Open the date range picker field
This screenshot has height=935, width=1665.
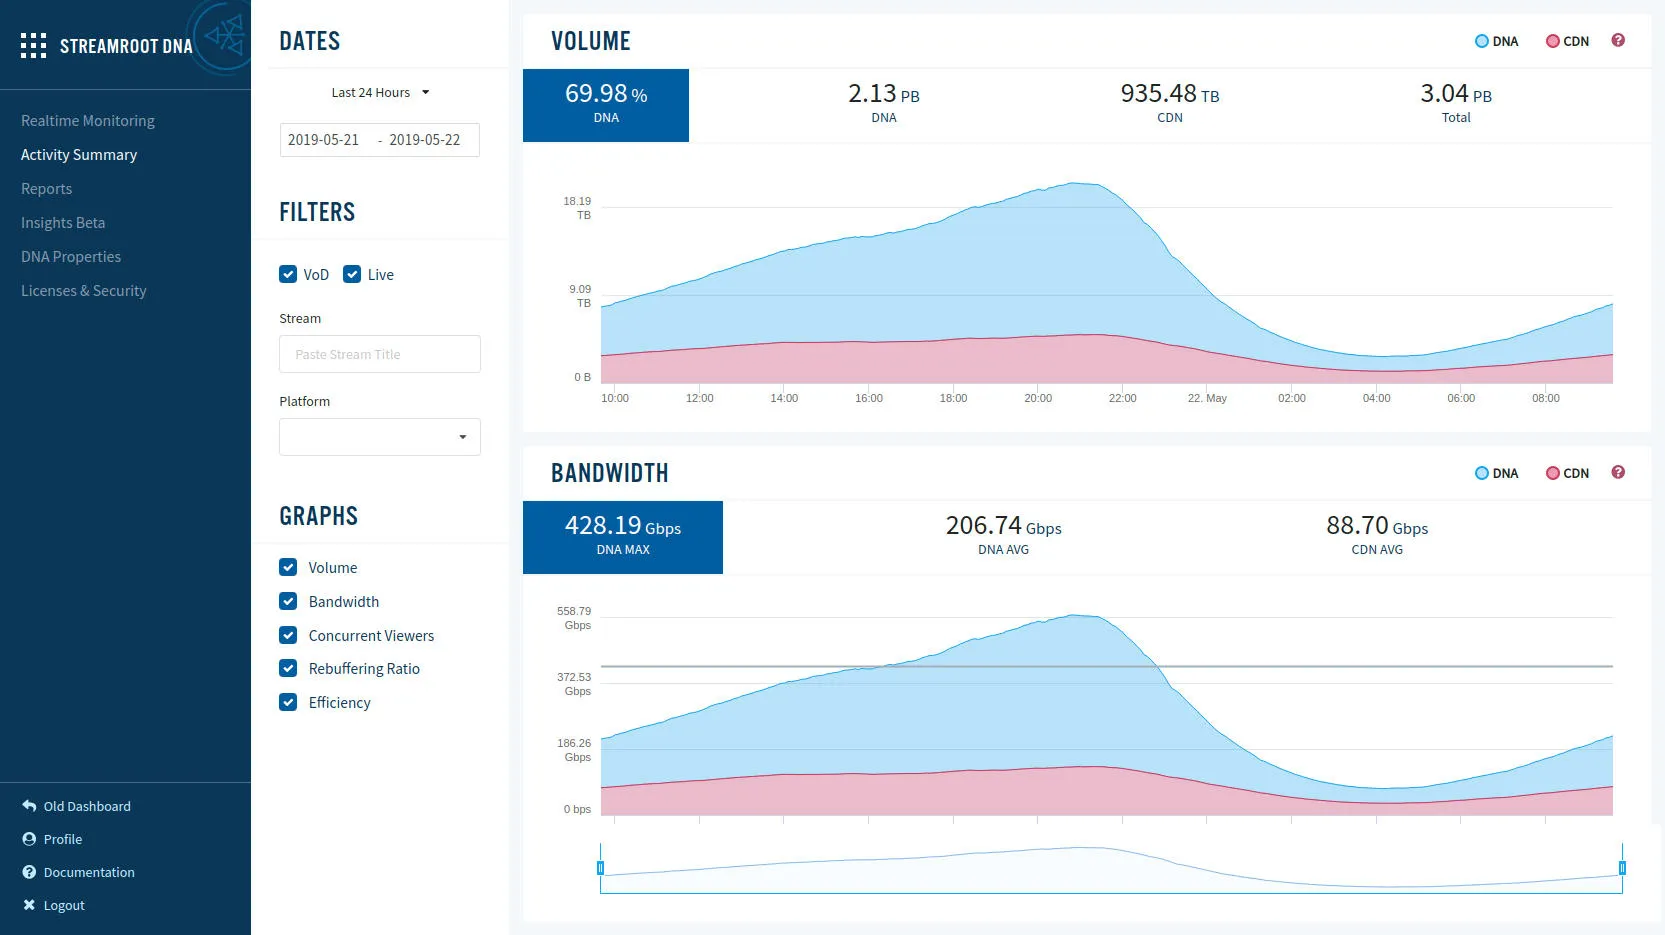coord(379,140)
